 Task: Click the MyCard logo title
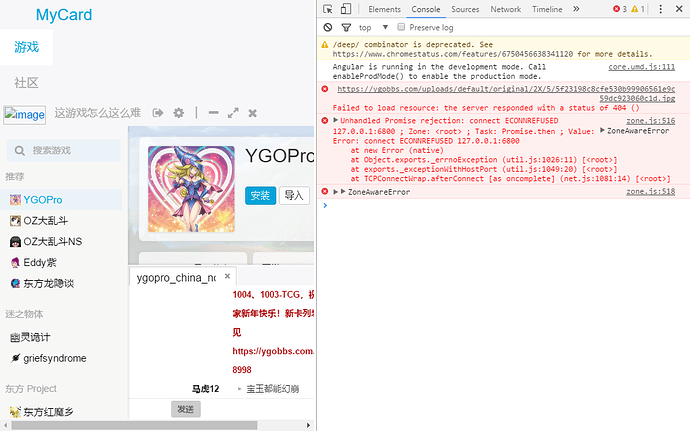[x=64, y=15]
